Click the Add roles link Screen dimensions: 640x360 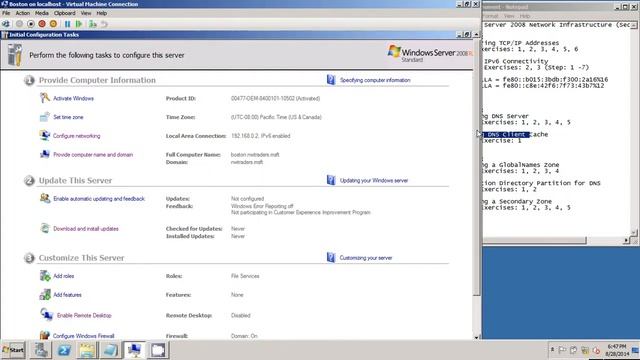(64, 276)
